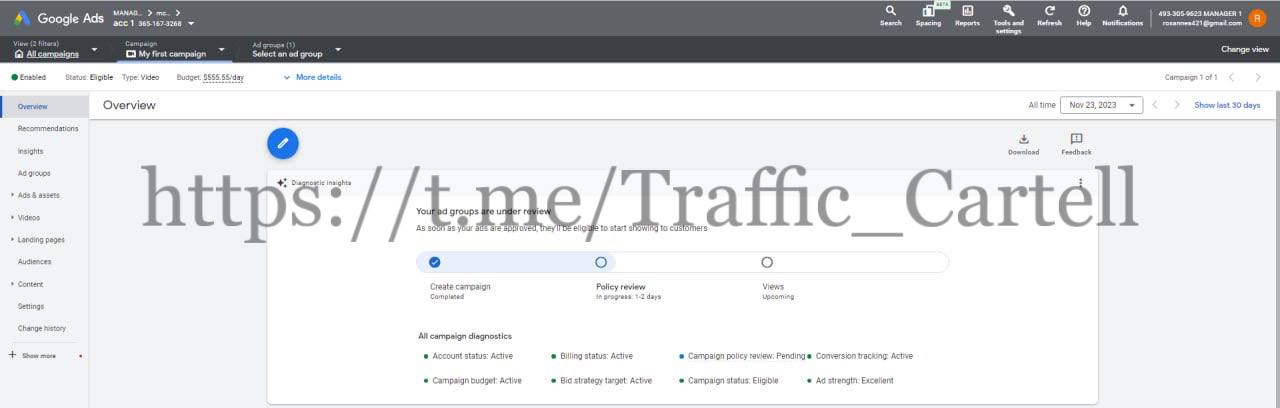Click Conversion tracking: Active text

click(x=864, y=356)
